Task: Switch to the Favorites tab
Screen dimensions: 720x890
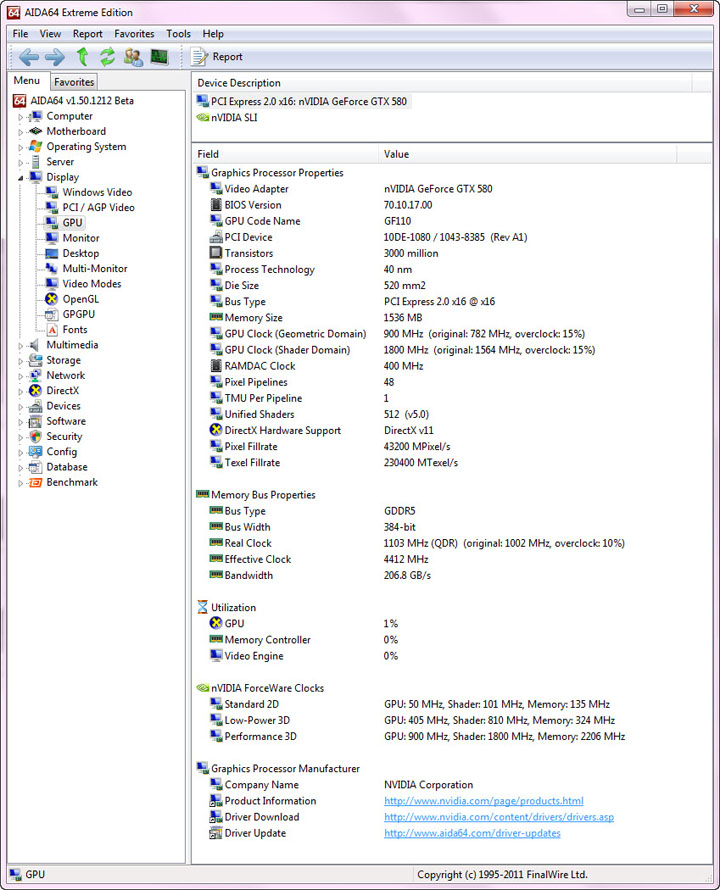Action: pos(74,82)
